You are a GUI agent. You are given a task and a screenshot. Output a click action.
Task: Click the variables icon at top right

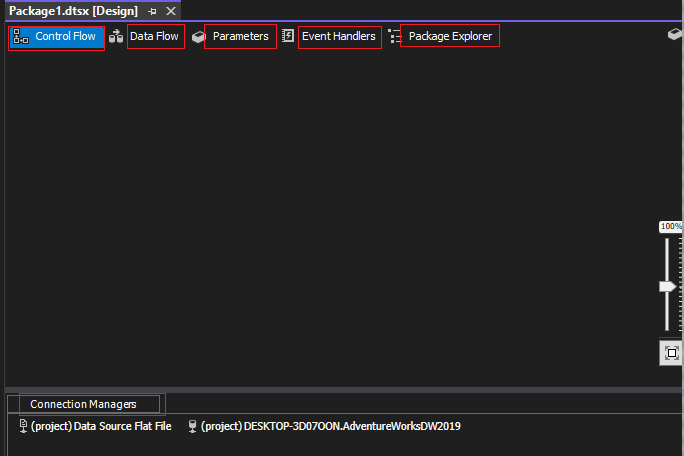pos(674,34)
